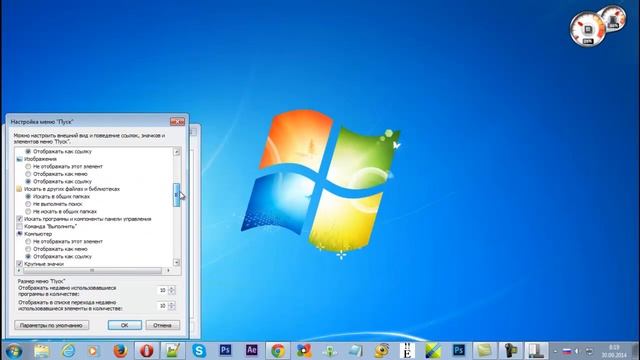Click the horizontal scrollbar right arrow

point(168,271)
